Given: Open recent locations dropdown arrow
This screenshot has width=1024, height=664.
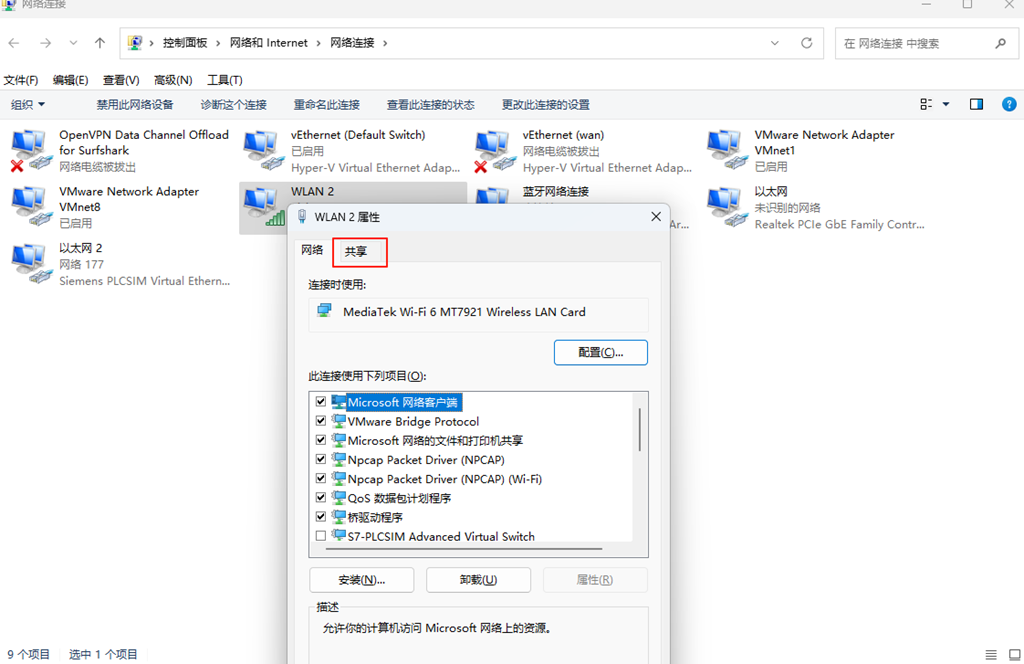Looking at the screenshot, I should [x=73, y=43].
